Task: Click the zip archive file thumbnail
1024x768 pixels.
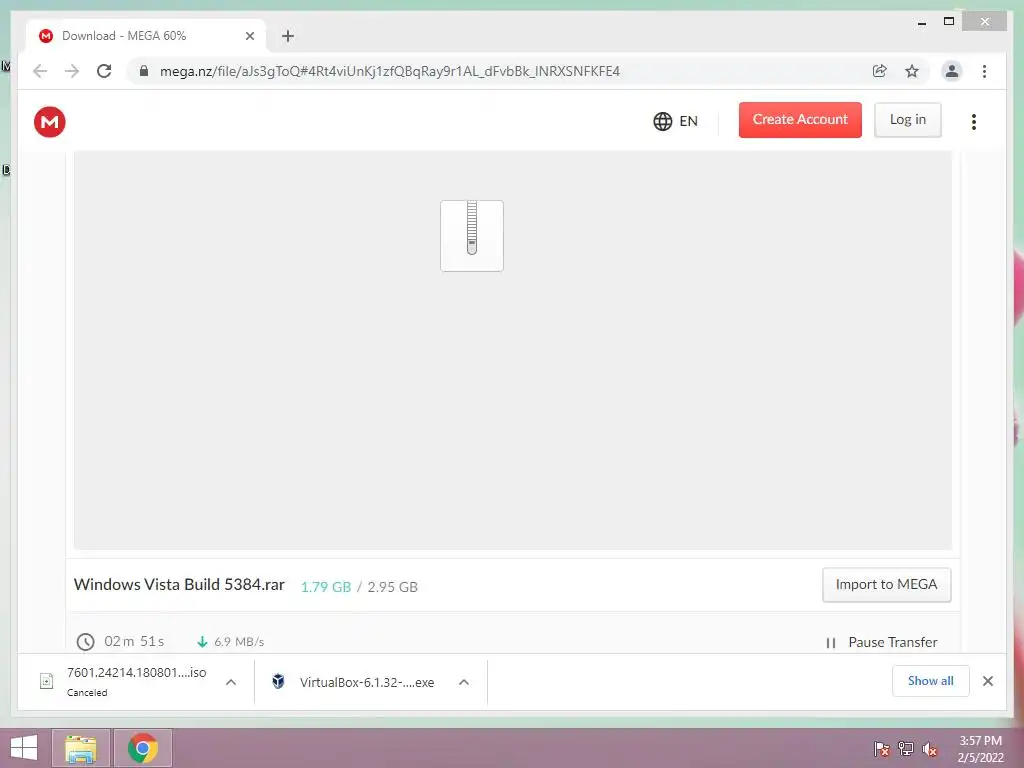Action: click(x=472, y=236)
